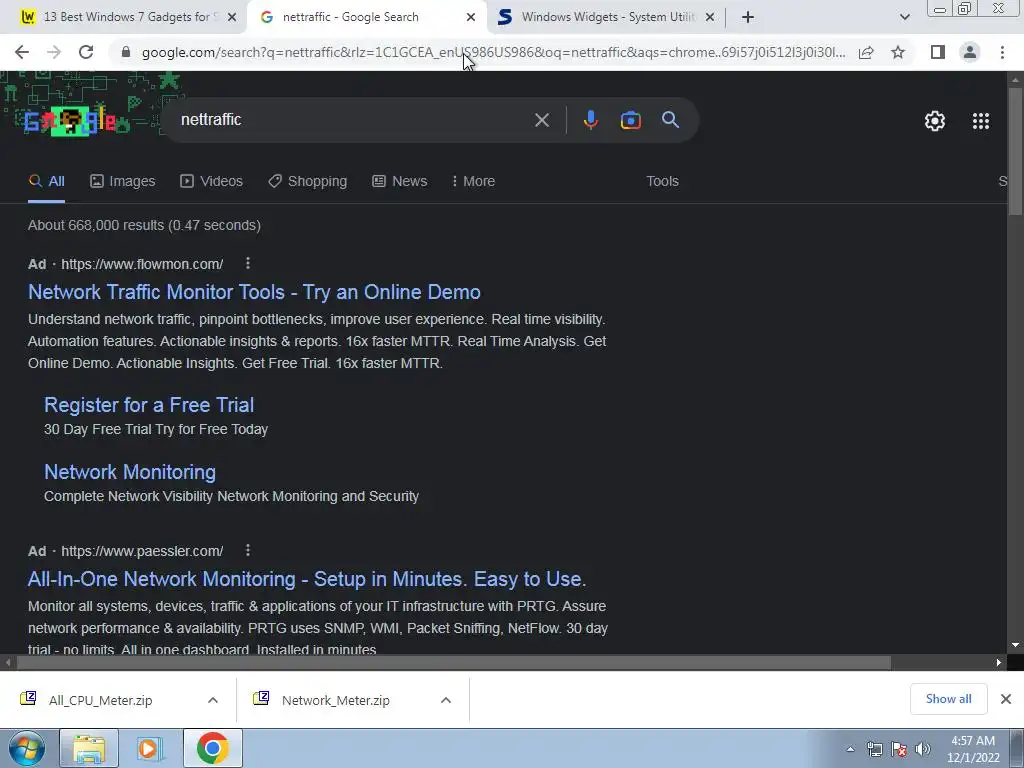Open Chrome profile avatar
The width and height of the screenshot is (1024, 768).
(970, 52)
